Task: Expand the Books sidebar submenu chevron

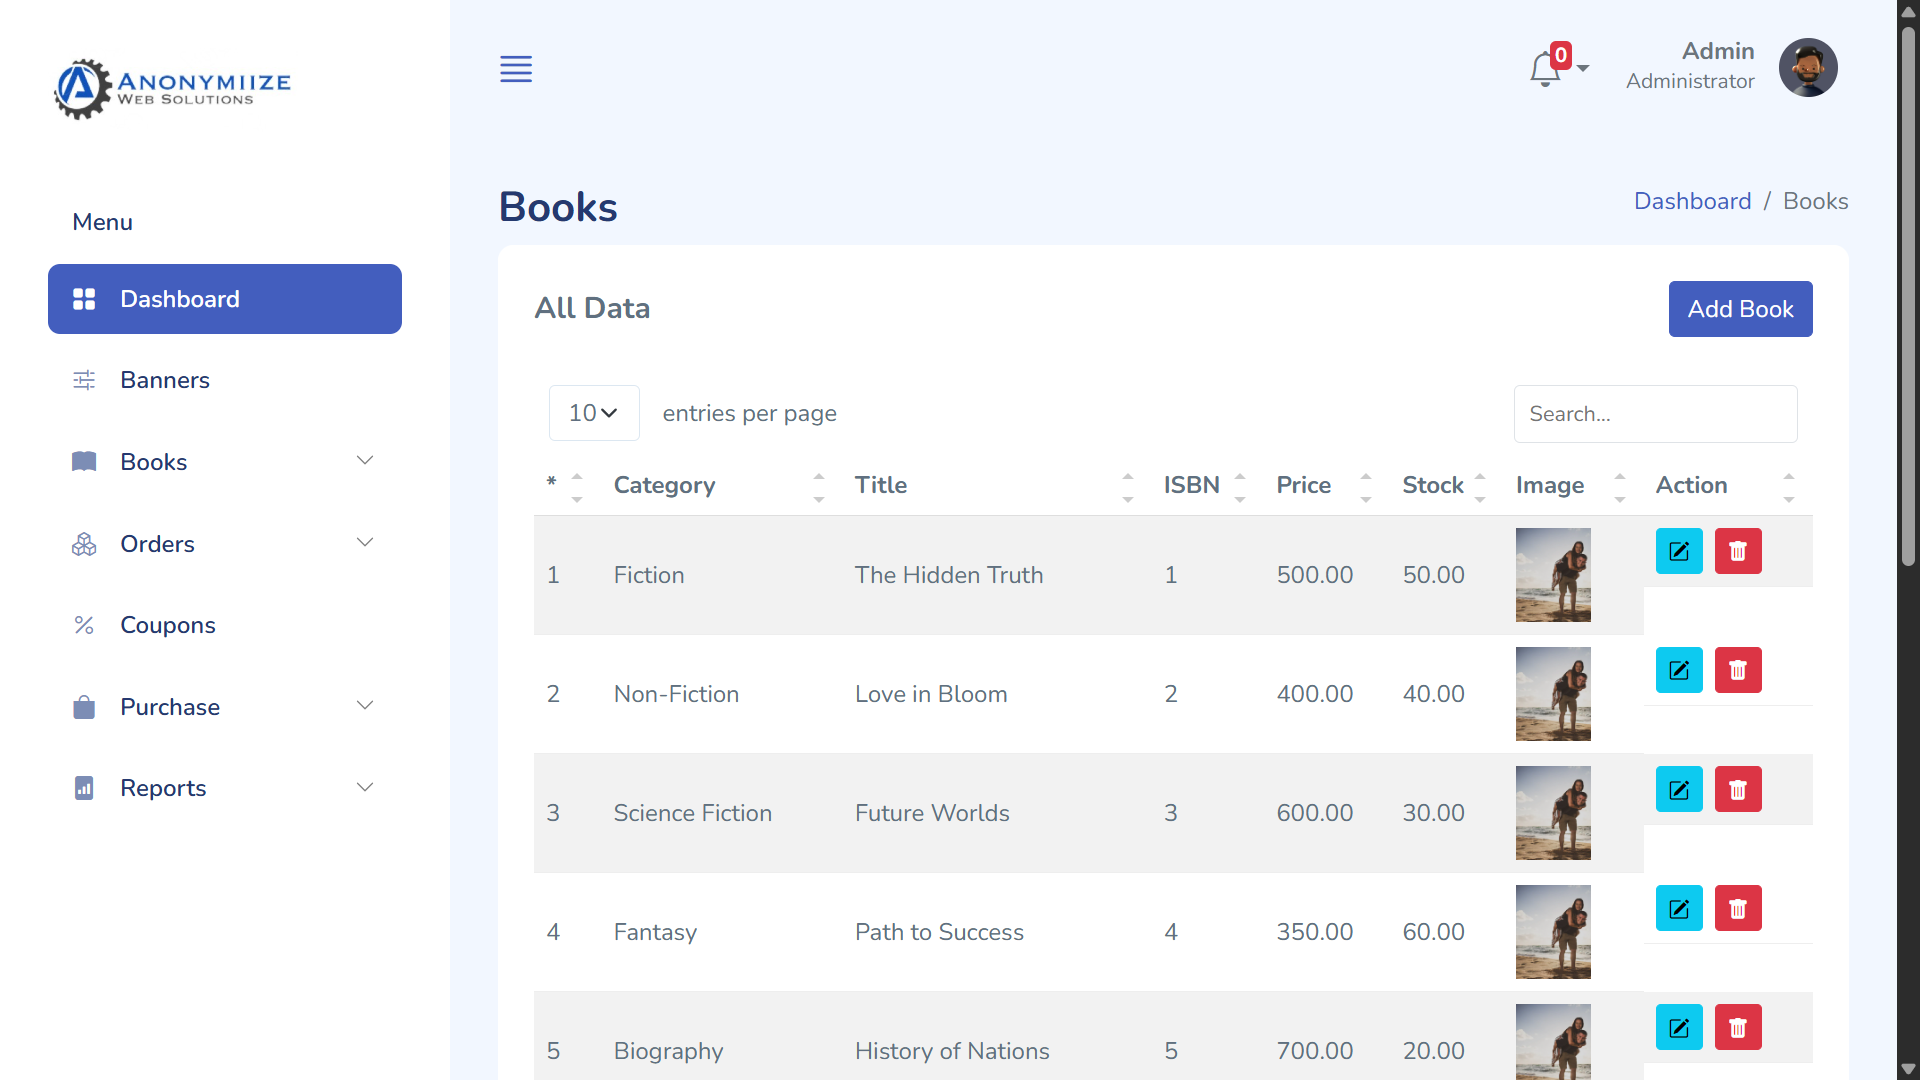Action: [365, 461]
